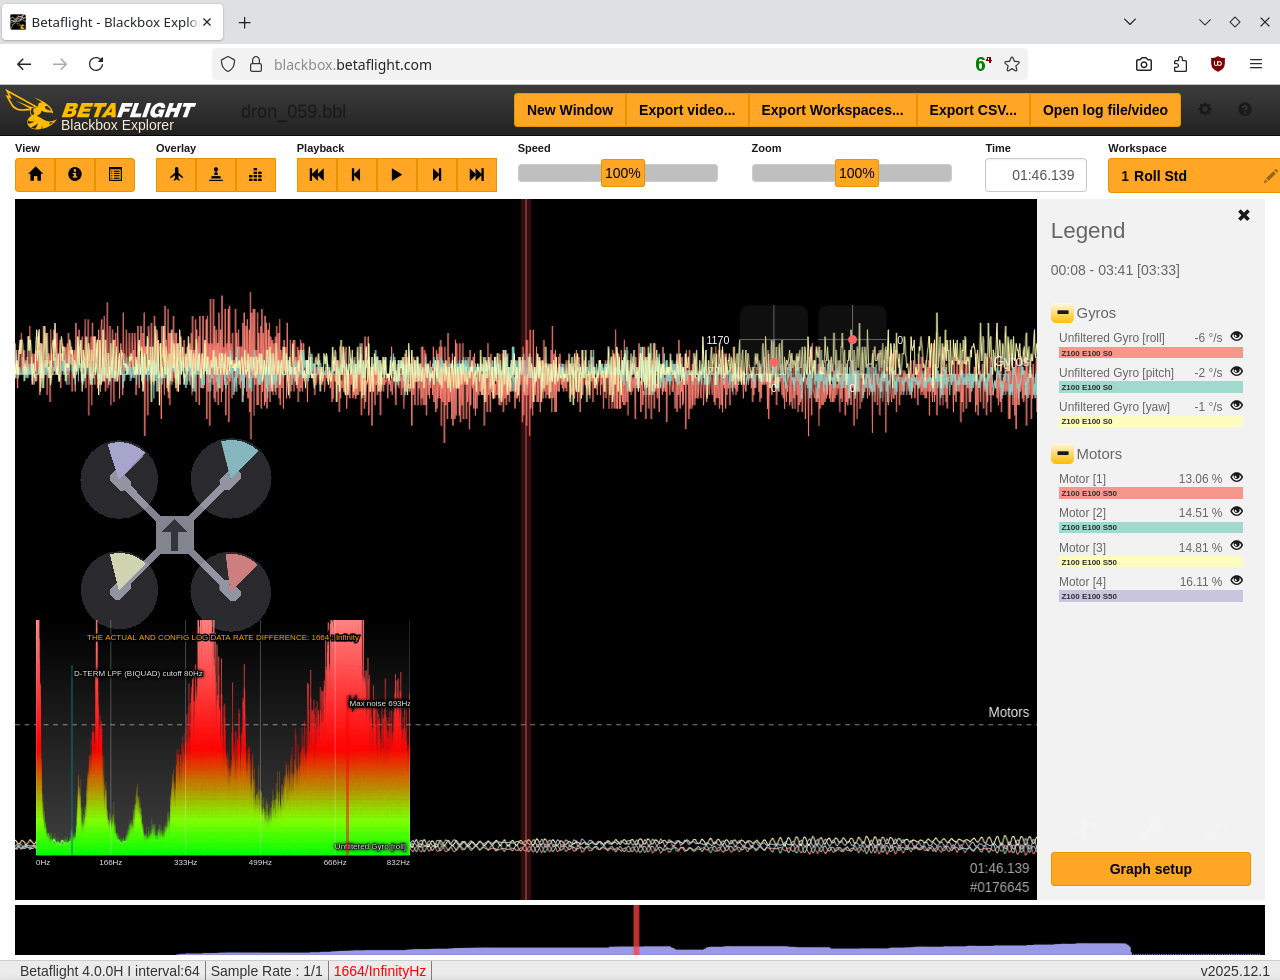Close the Legend panel
Screen dimensions: 1280x980
pyautogui.click(x=1244, y=215)
